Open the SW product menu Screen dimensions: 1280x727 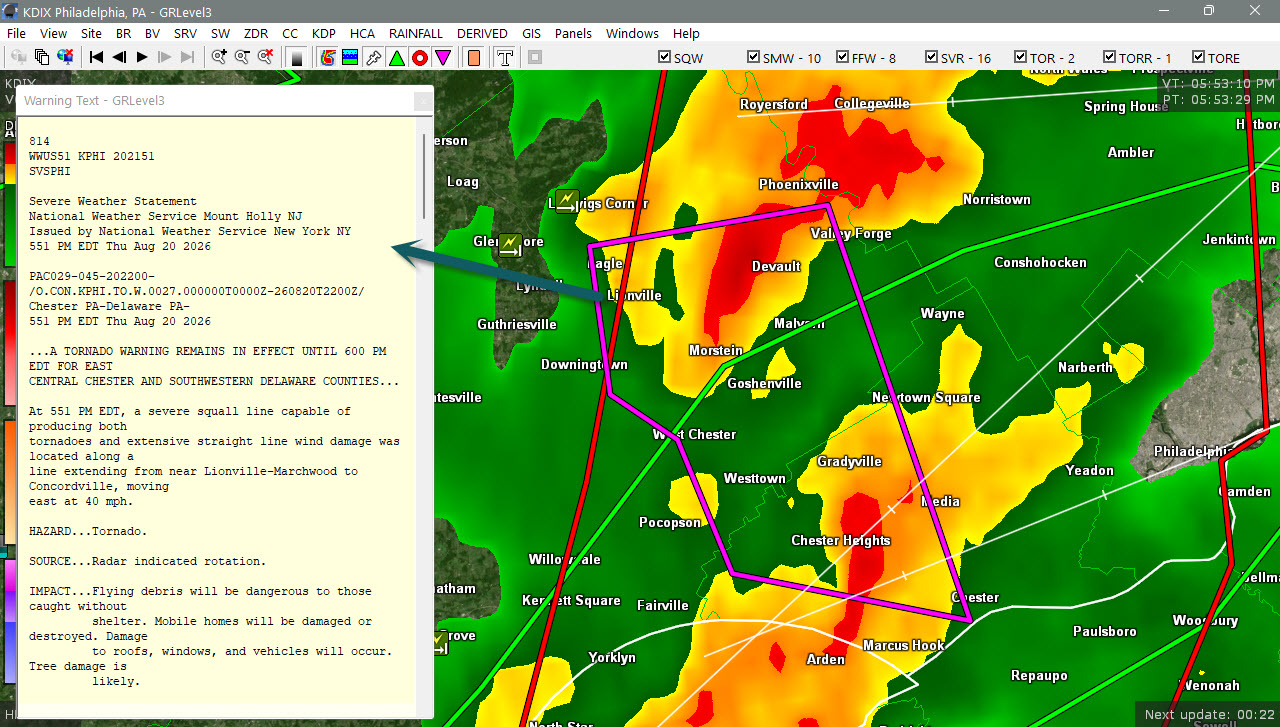click(220, 33)
